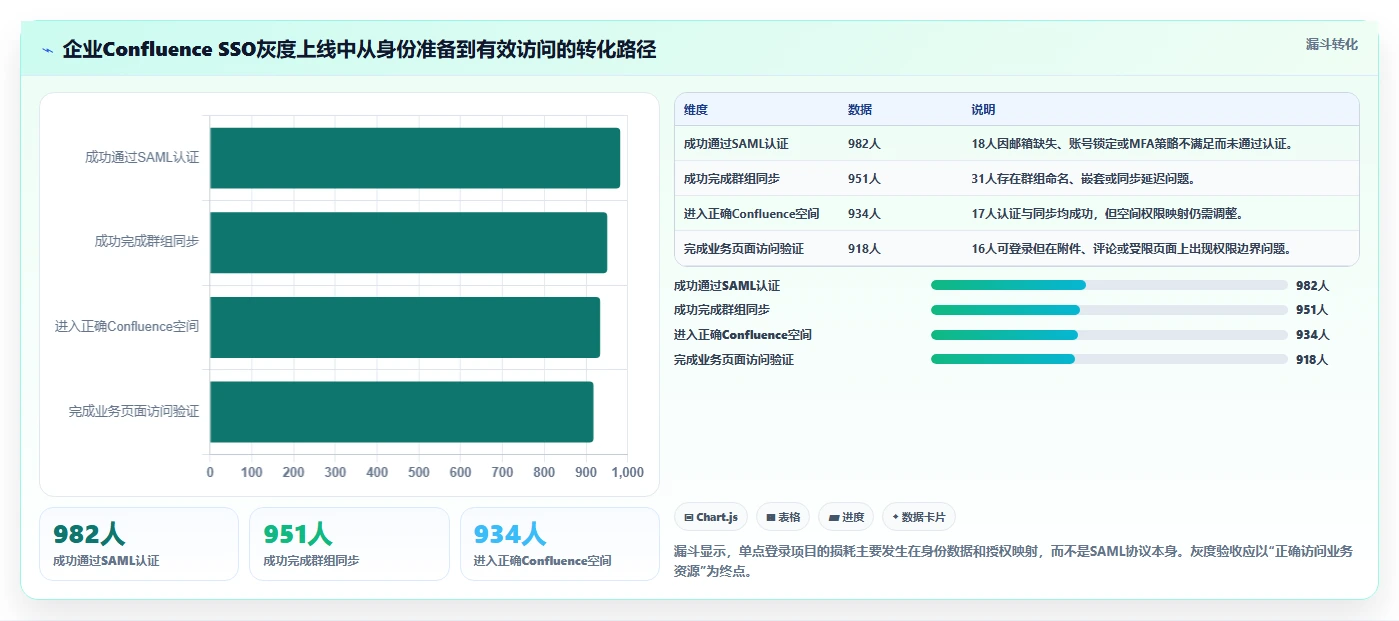The image size is (1399, 621).
Task: Click the 漏斗转化 tag in the header
Action: [x=1332, y=44]
